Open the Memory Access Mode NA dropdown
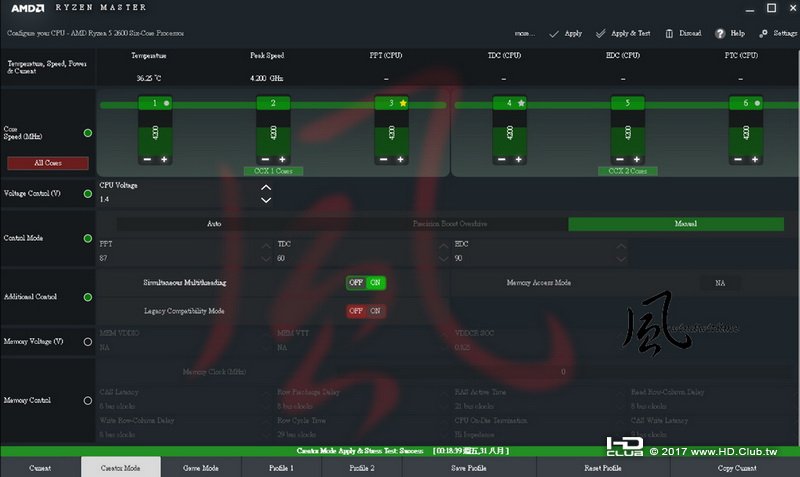 [720, 283]
